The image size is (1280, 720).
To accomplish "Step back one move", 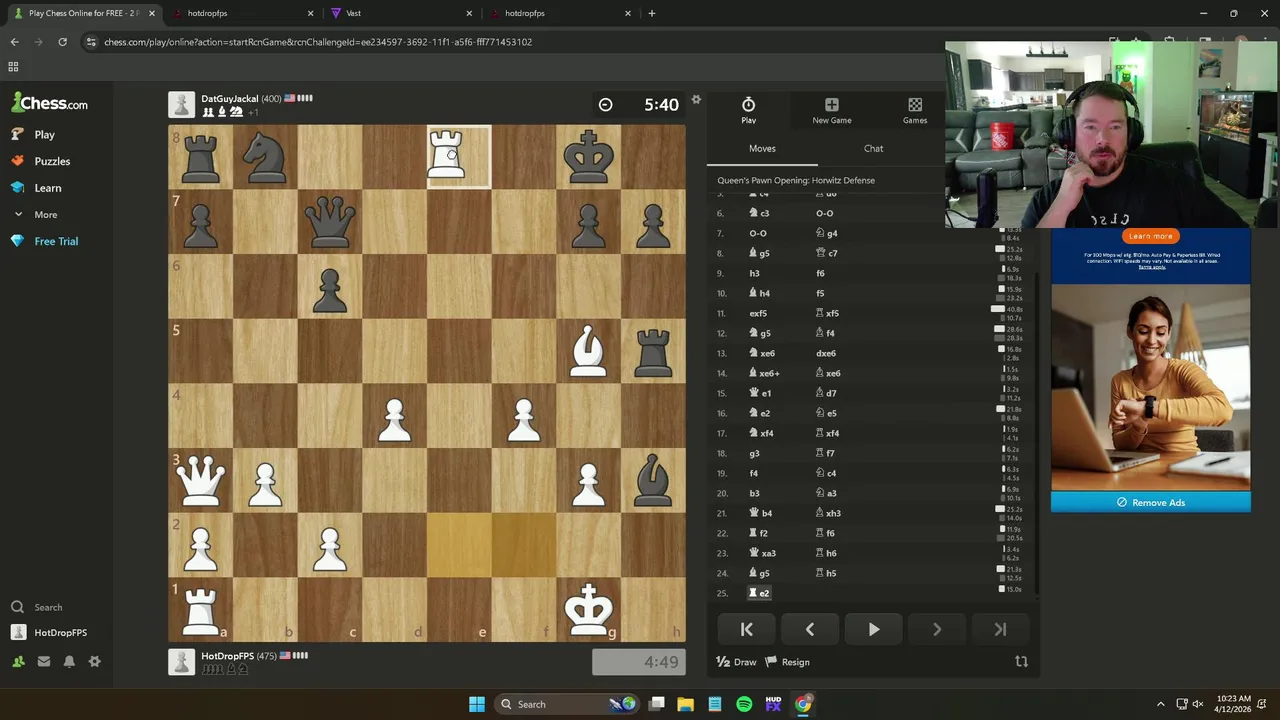I will point(810,629).
